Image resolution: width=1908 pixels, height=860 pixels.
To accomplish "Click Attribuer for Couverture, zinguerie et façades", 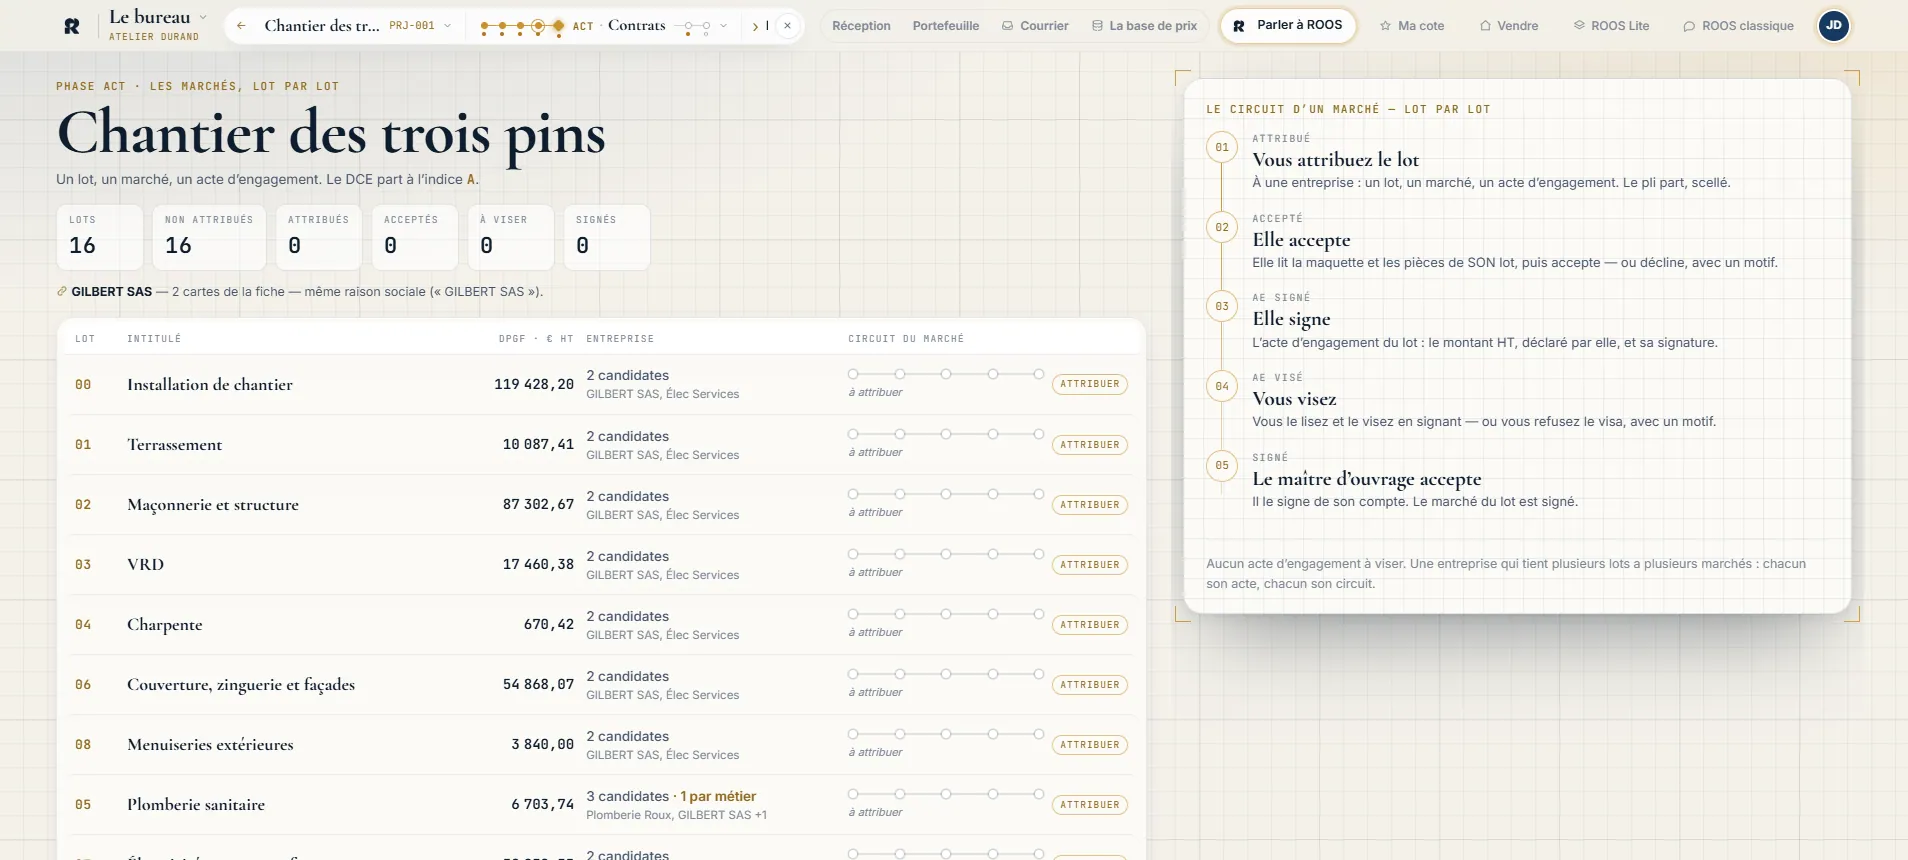I will 1090,685.
